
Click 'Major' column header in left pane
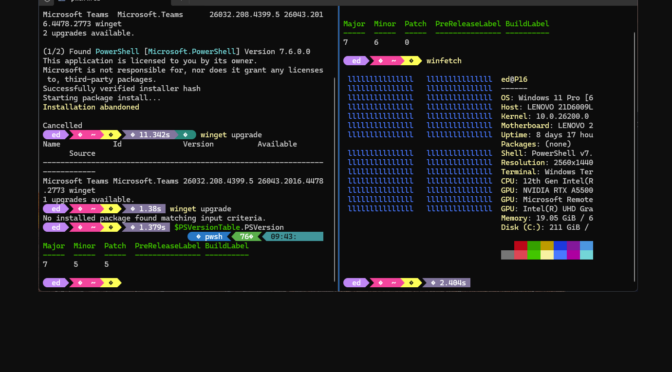(54, 246)
